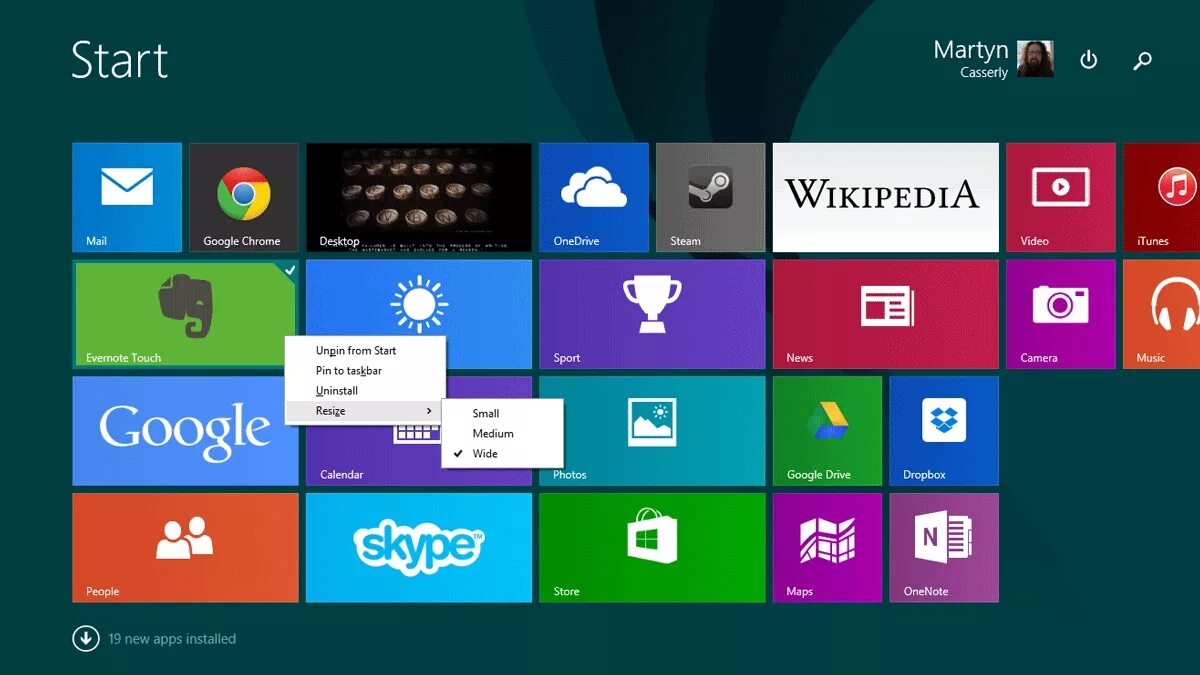The width and height of the screenshot is (1200, 675).
Task: Open the Photos tile
Action: point(652,431)
